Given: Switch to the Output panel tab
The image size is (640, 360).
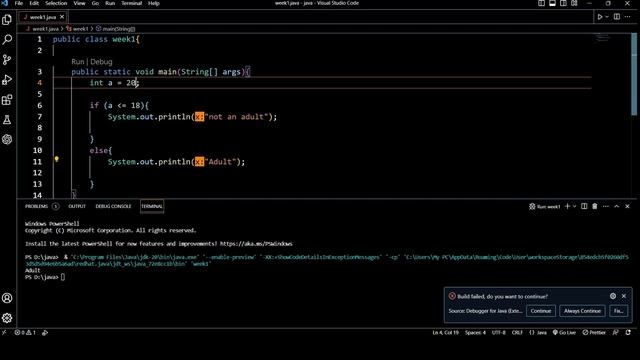Looking at the screenshot, I should click(x=77, y=206).
